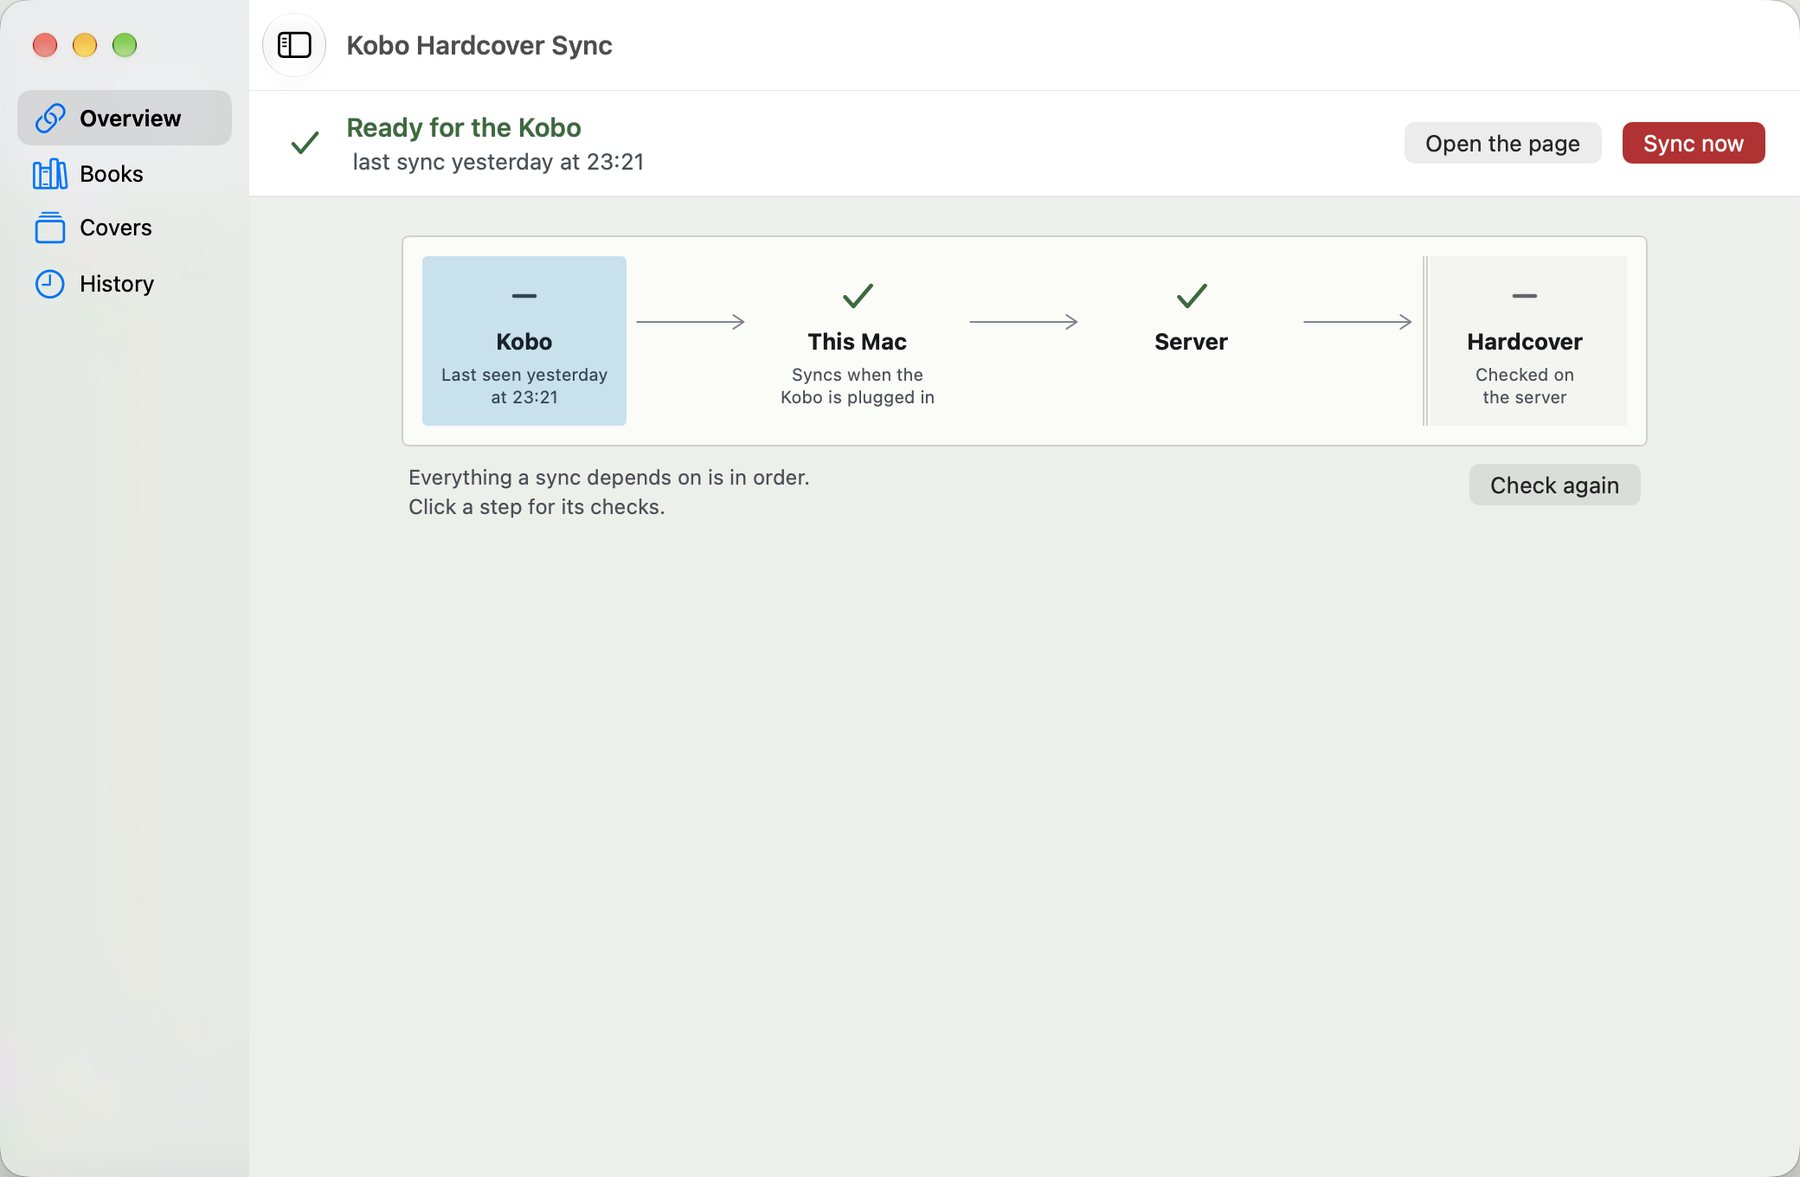
Task: Minimize the window with yellow button
Action: pyautogui.click(x=85, y=45)
